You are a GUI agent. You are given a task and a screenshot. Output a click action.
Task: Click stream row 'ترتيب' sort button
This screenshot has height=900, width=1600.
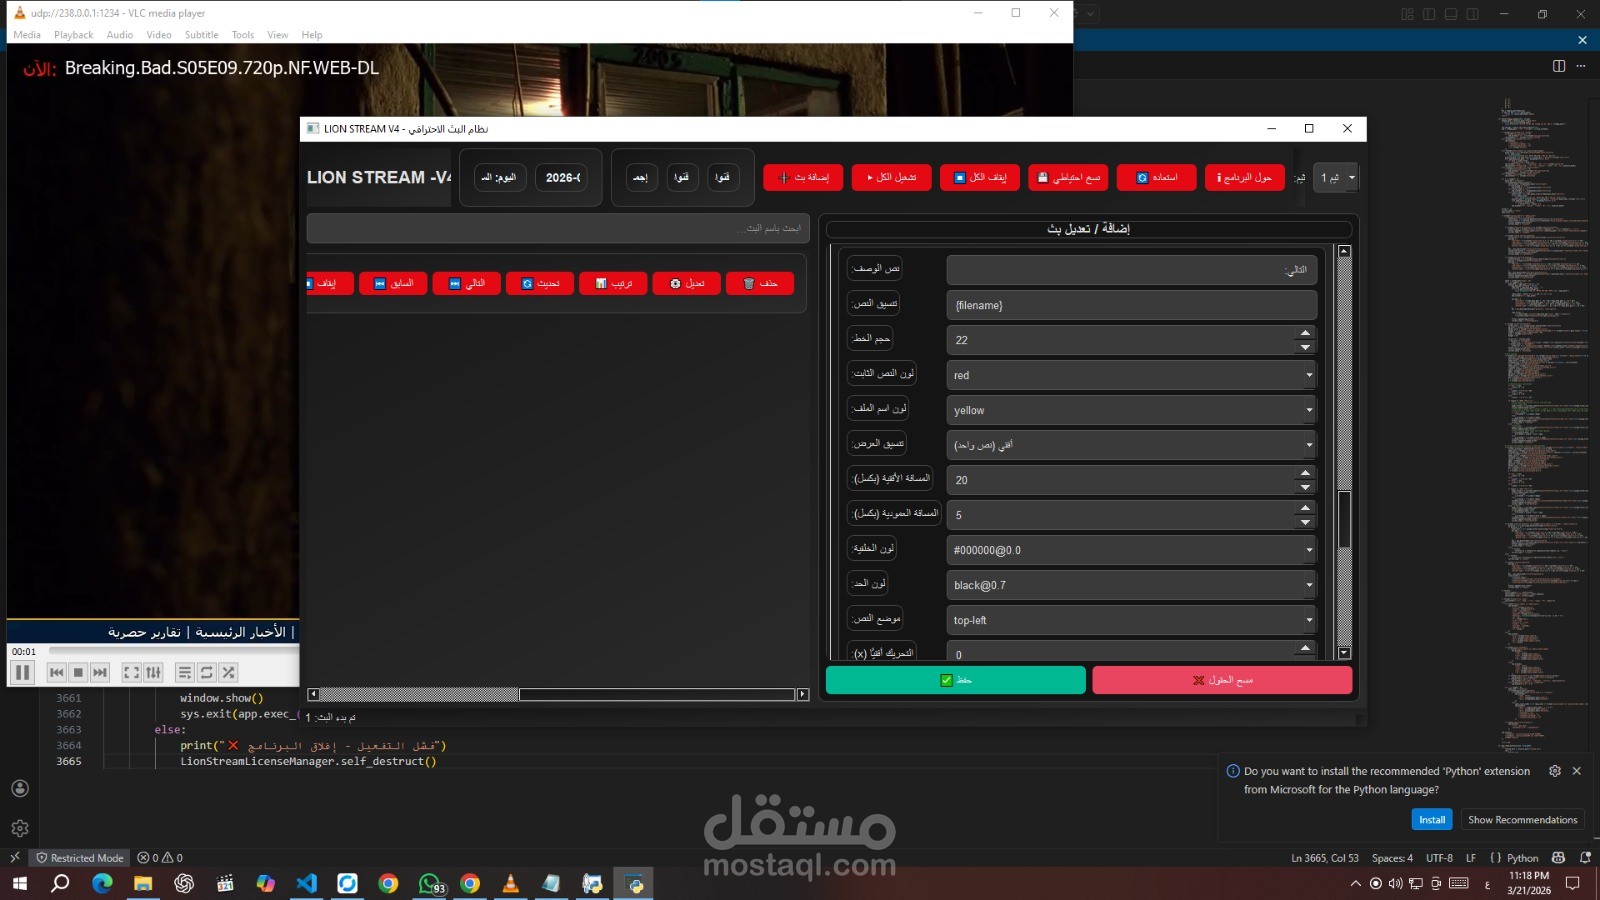click(613, 284)
